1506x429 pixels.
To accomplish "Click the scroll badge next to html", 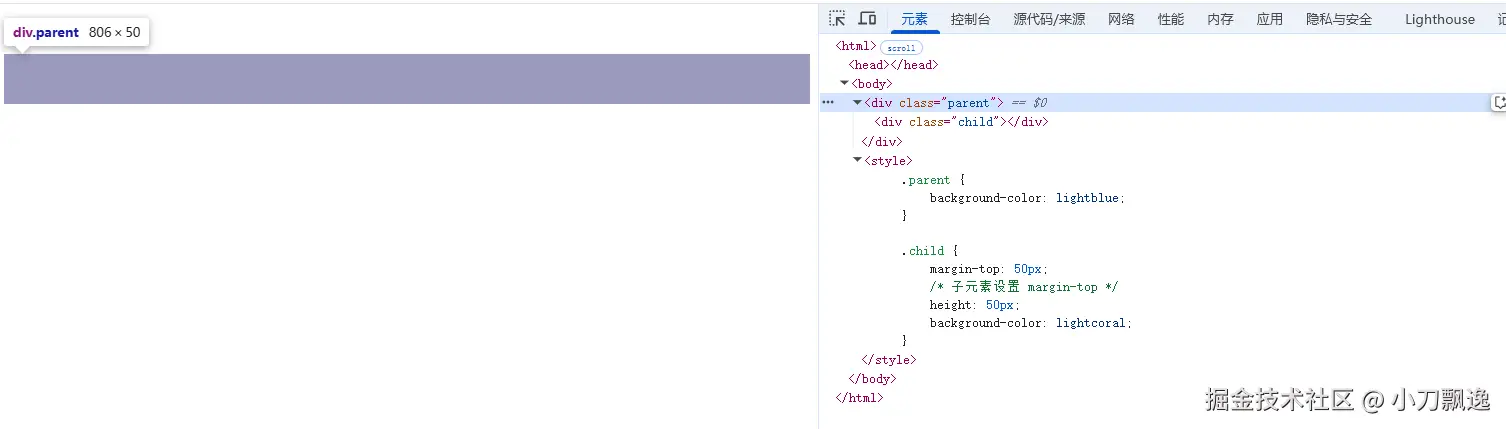I will pyautogui.click(x=901, y=47).
